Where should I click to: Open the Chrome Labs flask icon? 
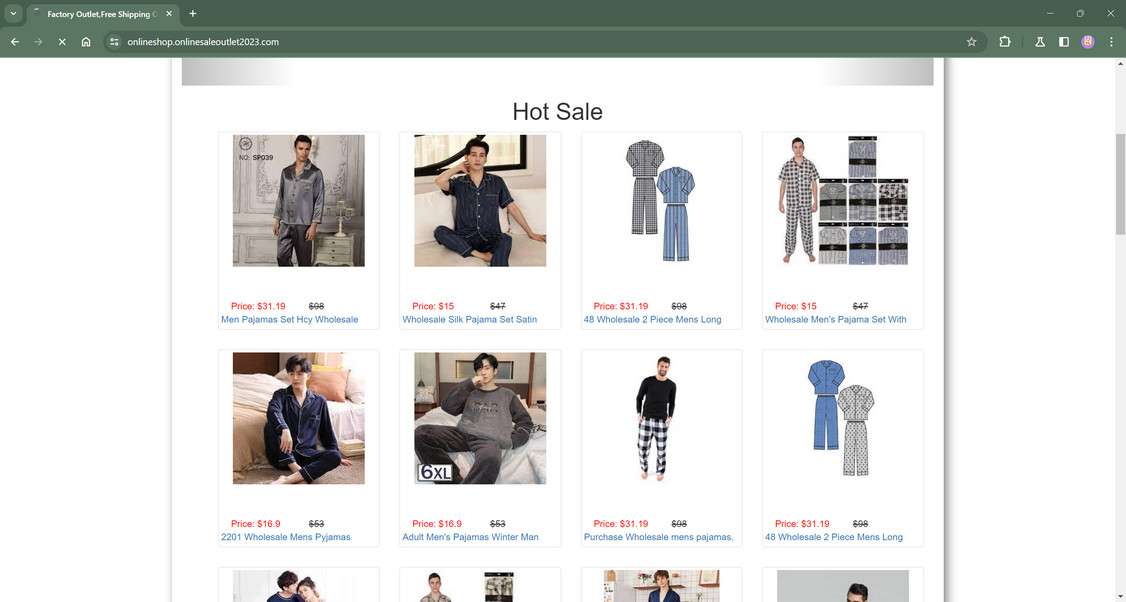pyautogui.click(x=1039, y=42)
